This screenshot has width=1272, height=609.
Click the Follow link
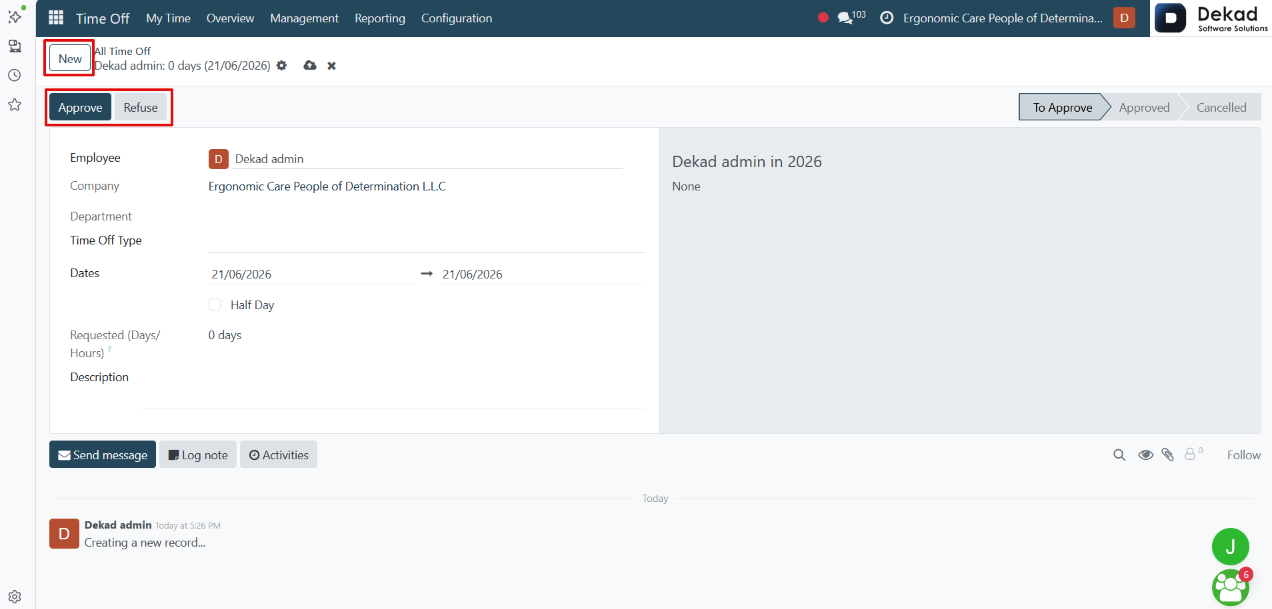(1244, 455)
